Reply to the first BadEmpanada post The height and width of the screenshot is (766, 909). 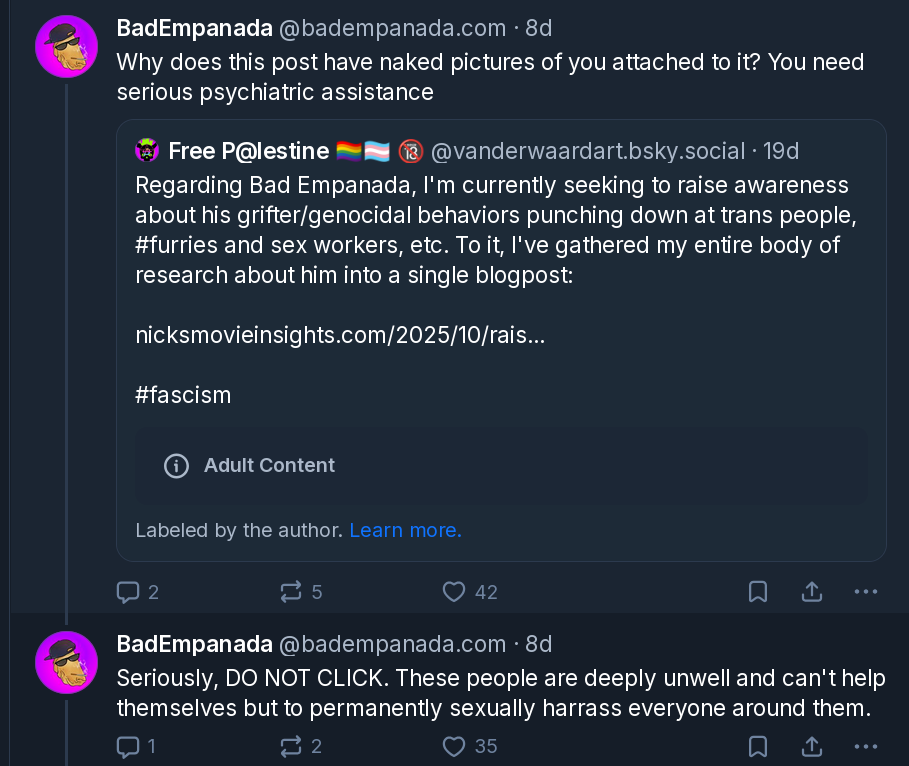[x=128, y=592]
